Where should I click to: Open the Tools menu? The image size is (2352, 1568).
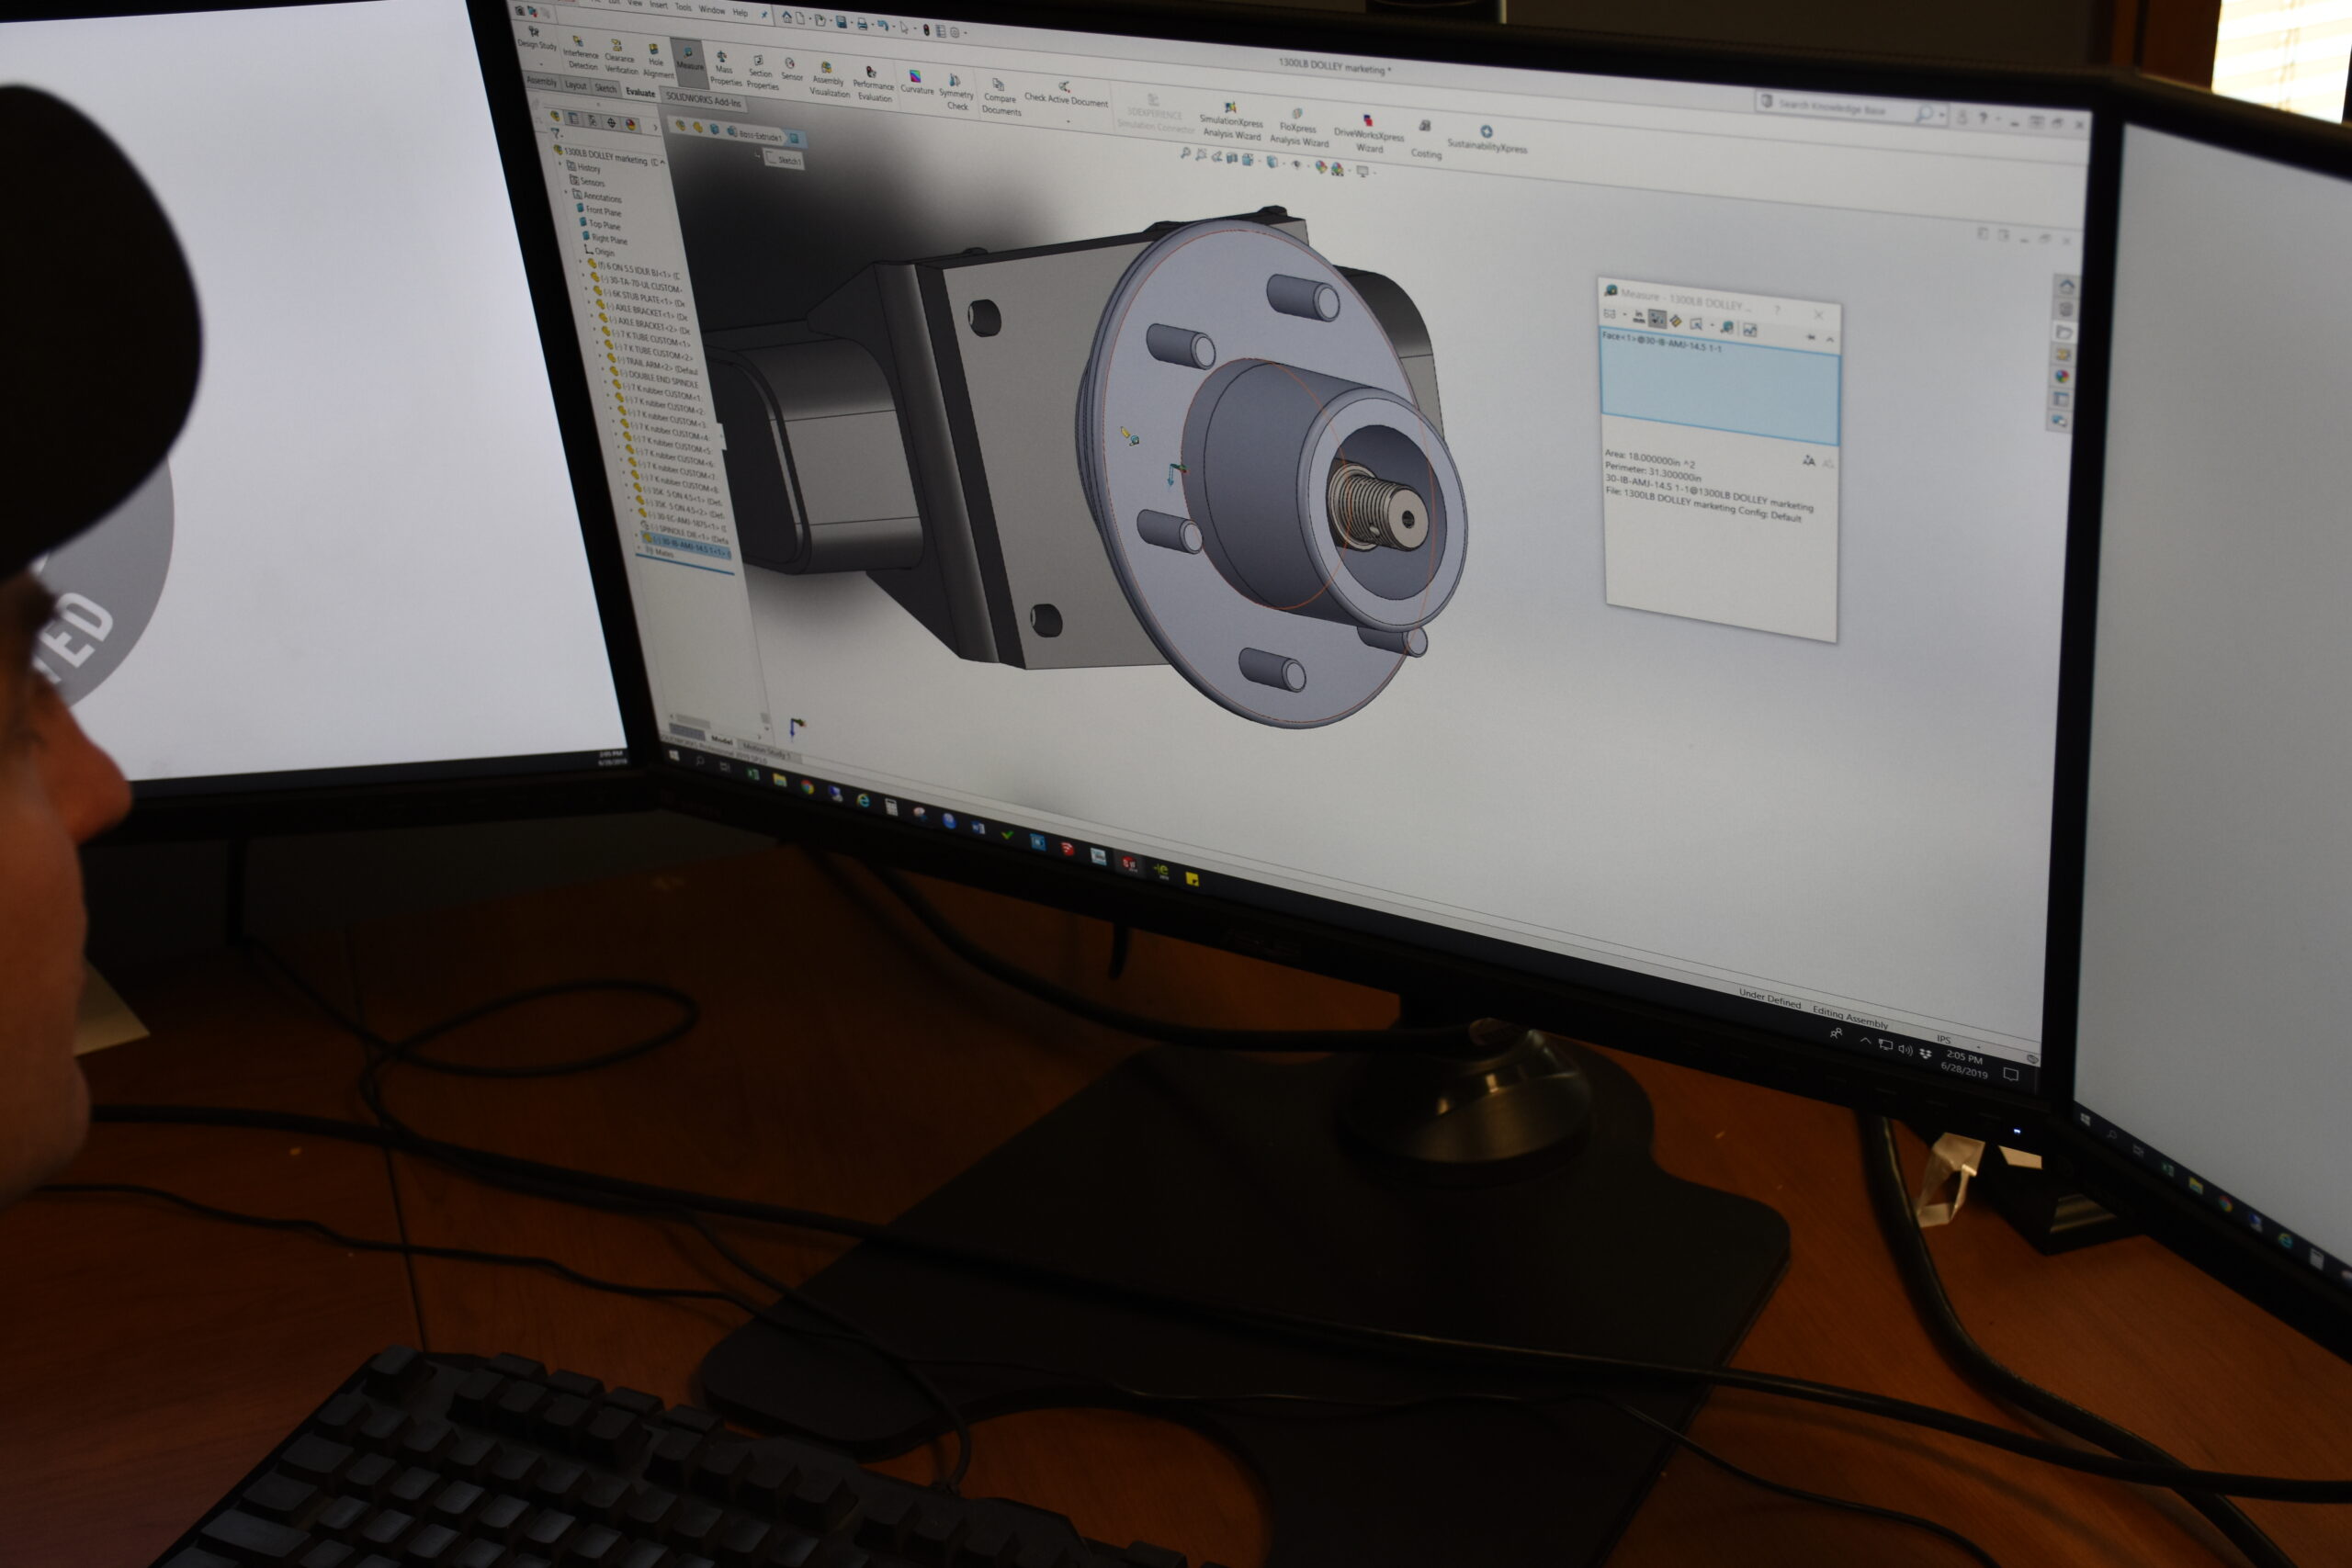click(x=683, y=7)
